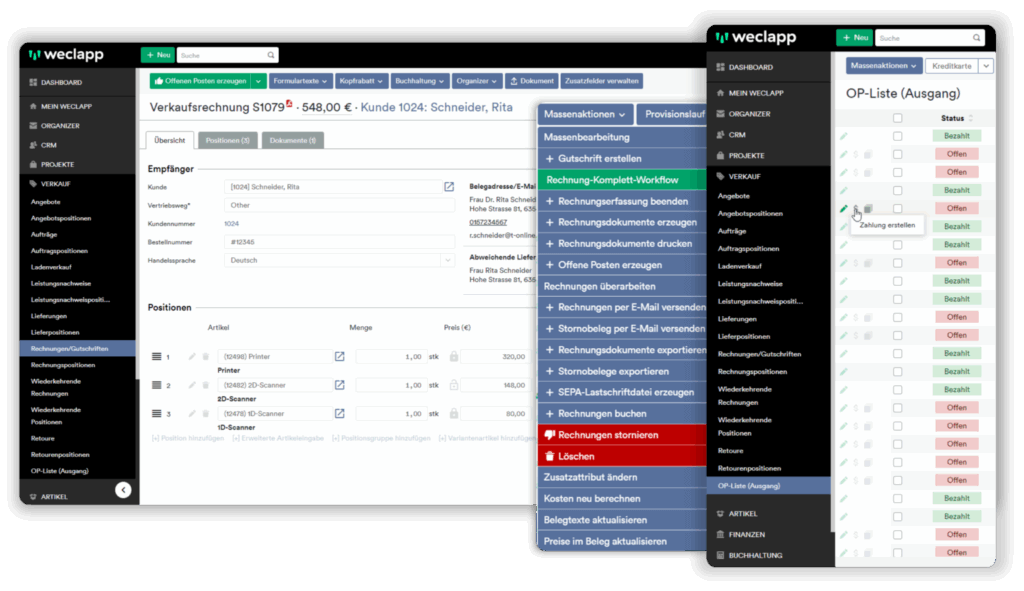Check the checkbox of the first Bezahlt row
Image resolution: width=1024 pixels, height=591 pixels.
coord(897,136)
